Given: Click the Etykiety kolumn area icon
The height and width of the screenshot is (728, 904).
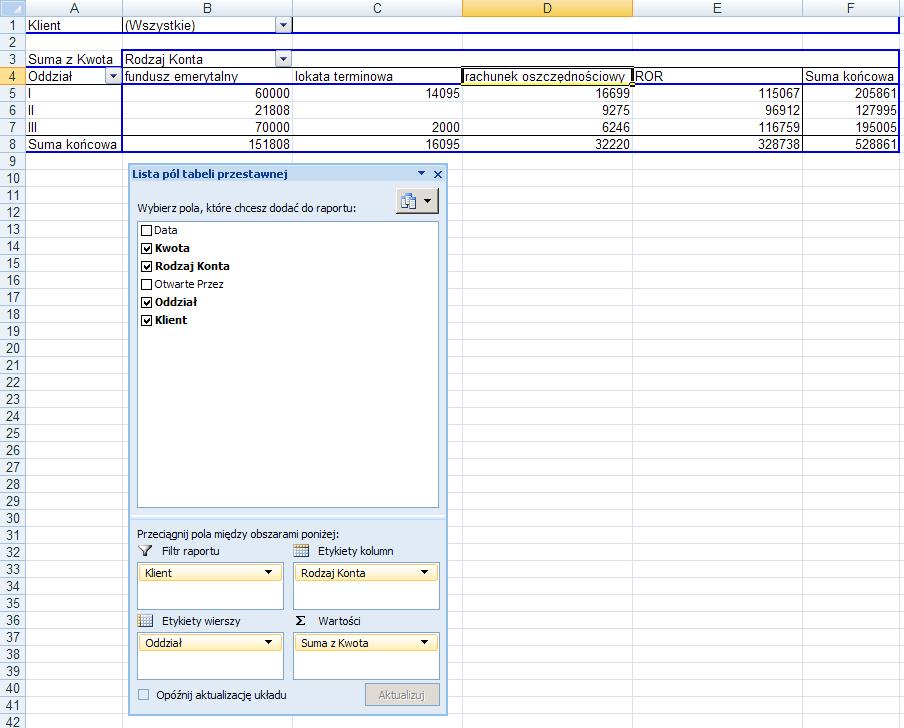Looking at the screenshot, I should 301,550.
